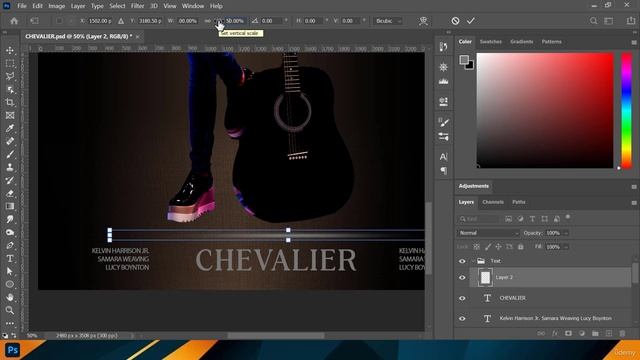This screenshot has height=360, width=640.
Task: Select the Zoom tool
Action: pos(10,310)
